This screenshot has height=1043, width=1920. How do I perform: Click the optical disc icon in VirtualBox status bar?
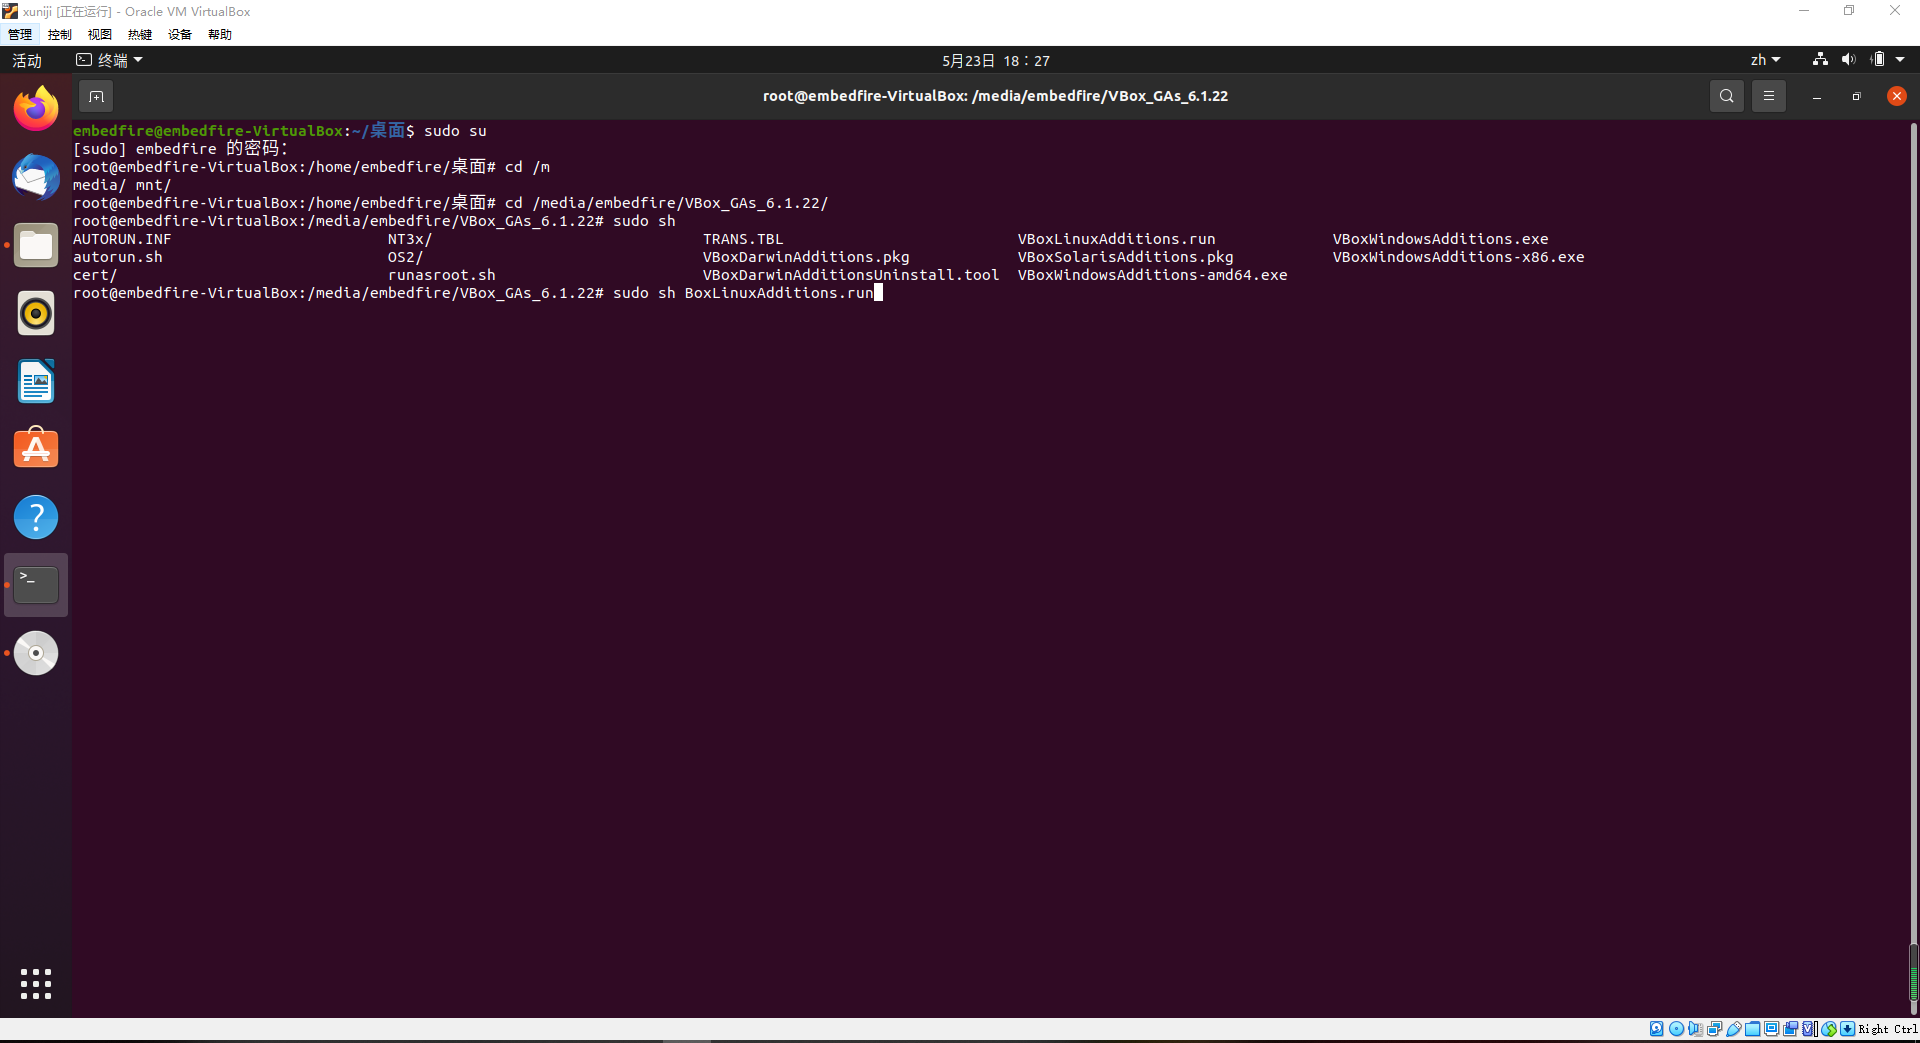tap(1677, 1028)
